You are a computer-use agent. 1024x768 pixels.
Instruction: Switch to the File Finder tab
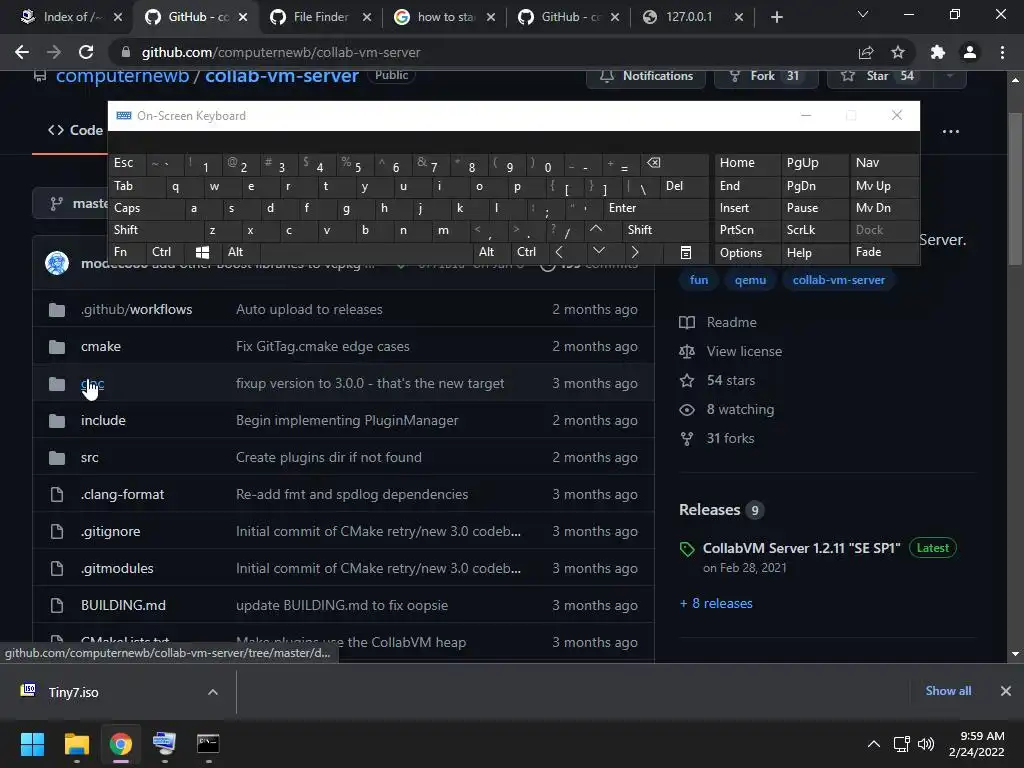(x=320, y=17)
